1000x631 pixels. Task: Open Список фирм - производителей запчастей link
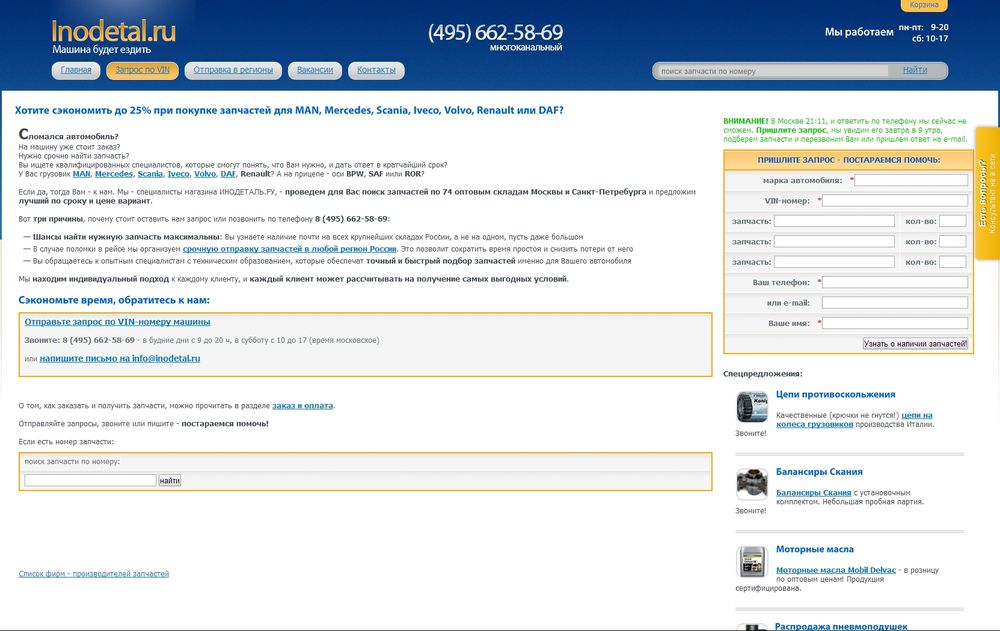pos(94,574)
